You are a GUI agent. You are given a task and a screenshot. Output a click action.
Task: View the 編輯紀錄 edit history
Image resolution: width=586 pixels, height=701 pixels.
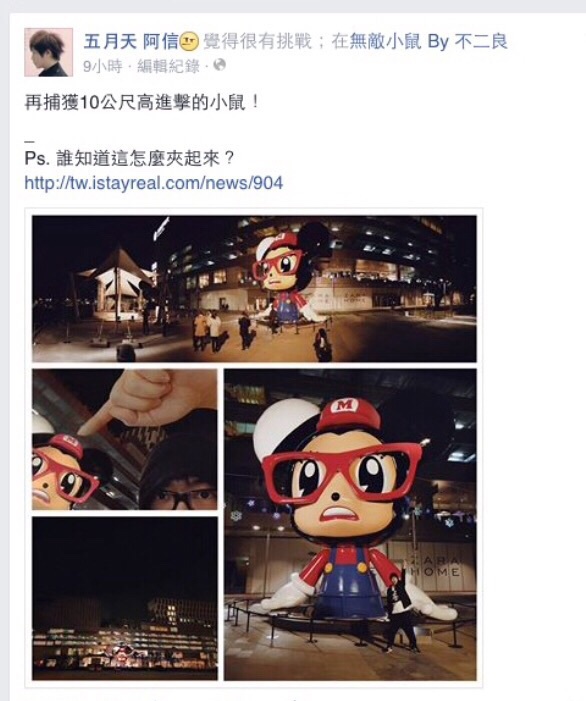pos(168,67)
